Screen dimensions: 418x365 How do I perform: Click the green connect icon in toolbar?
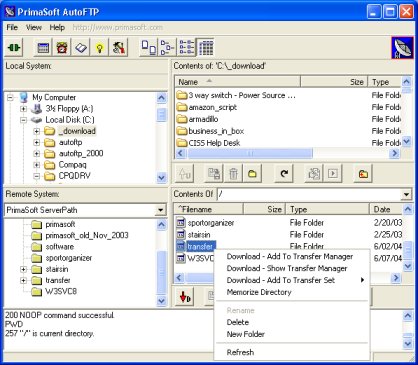[14, 48]
